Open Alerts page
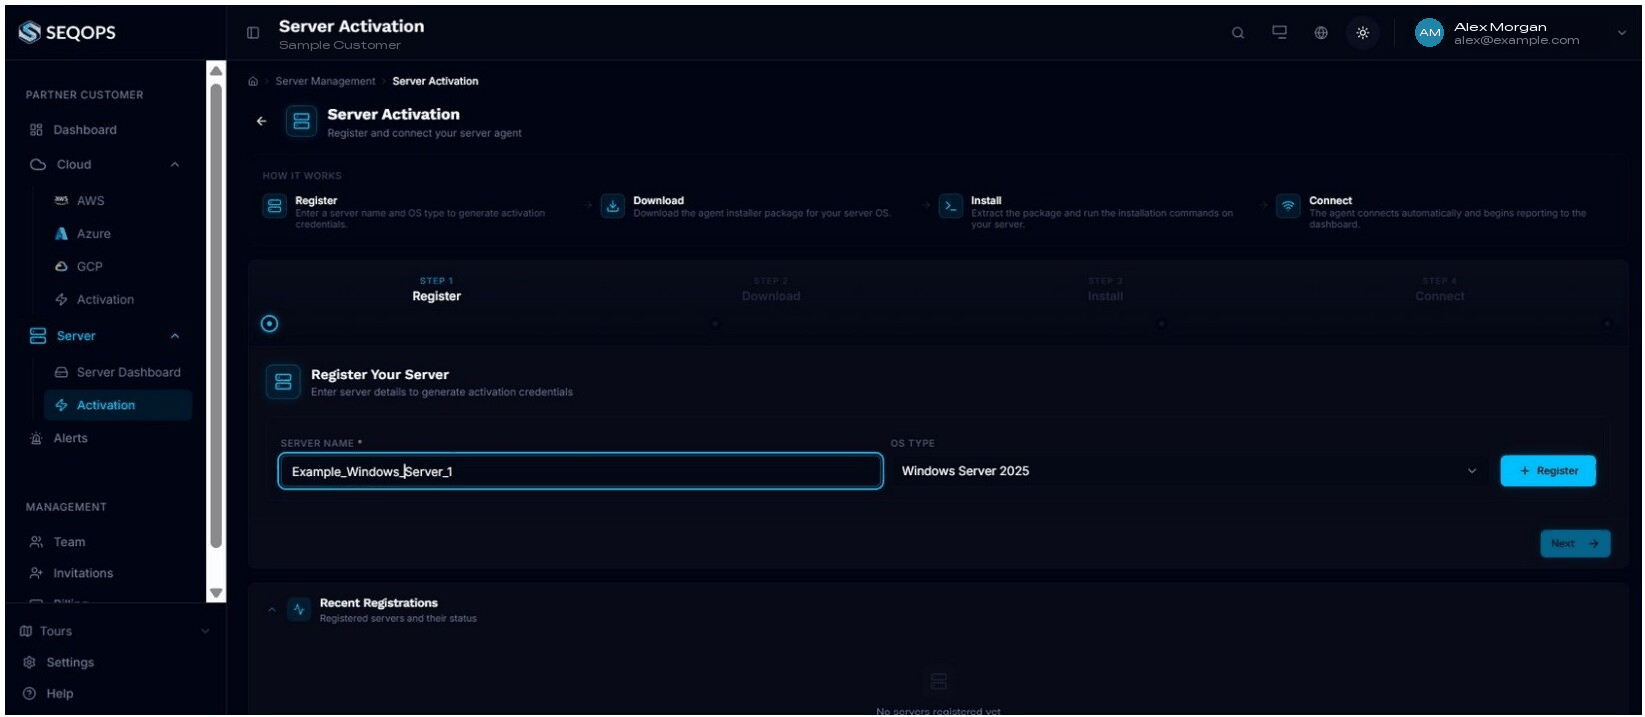The image size is (1645, 717). click(x=71, y=438)
